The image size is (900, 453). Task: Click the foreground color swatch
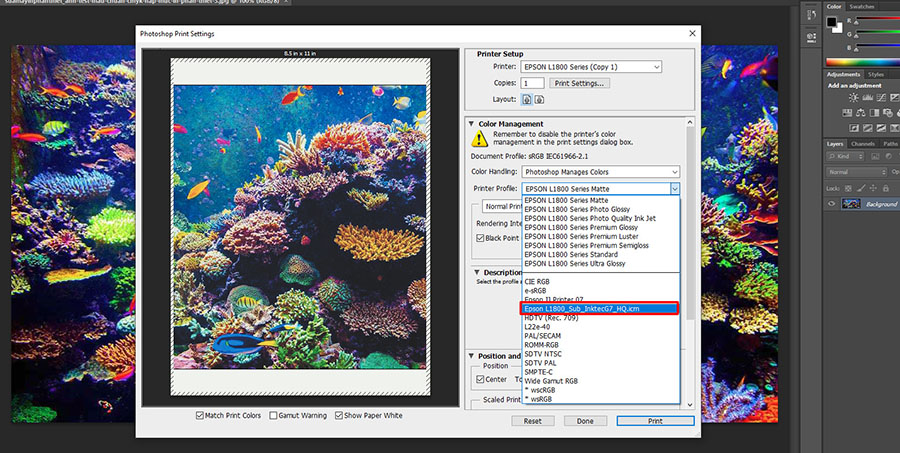(x=831, y=20)
